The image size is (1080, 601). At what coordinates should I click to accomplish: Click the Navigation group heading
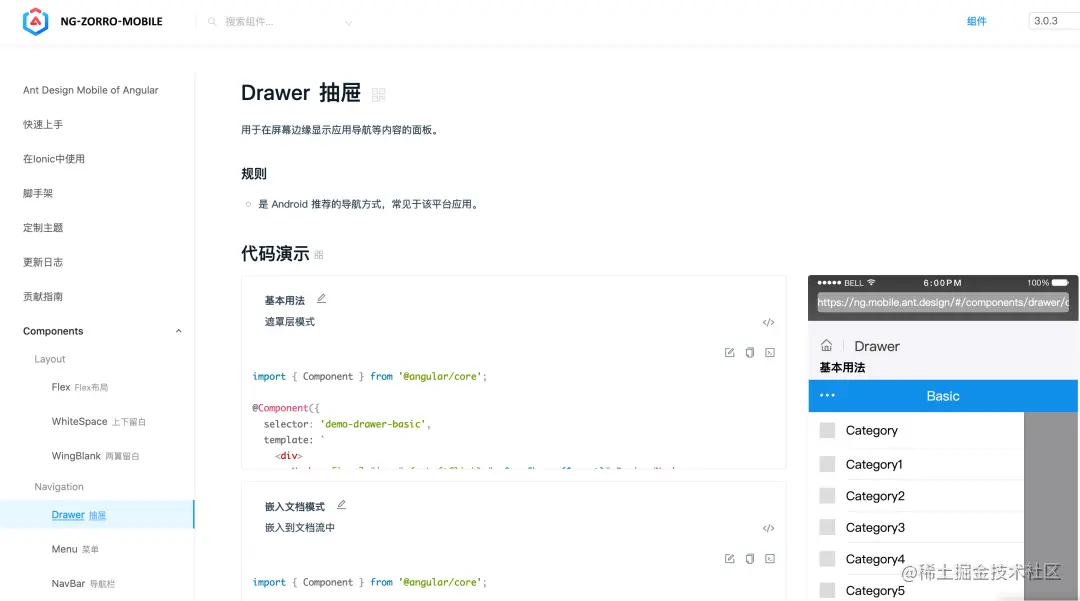pyautogui.click(x=59, y=487)
